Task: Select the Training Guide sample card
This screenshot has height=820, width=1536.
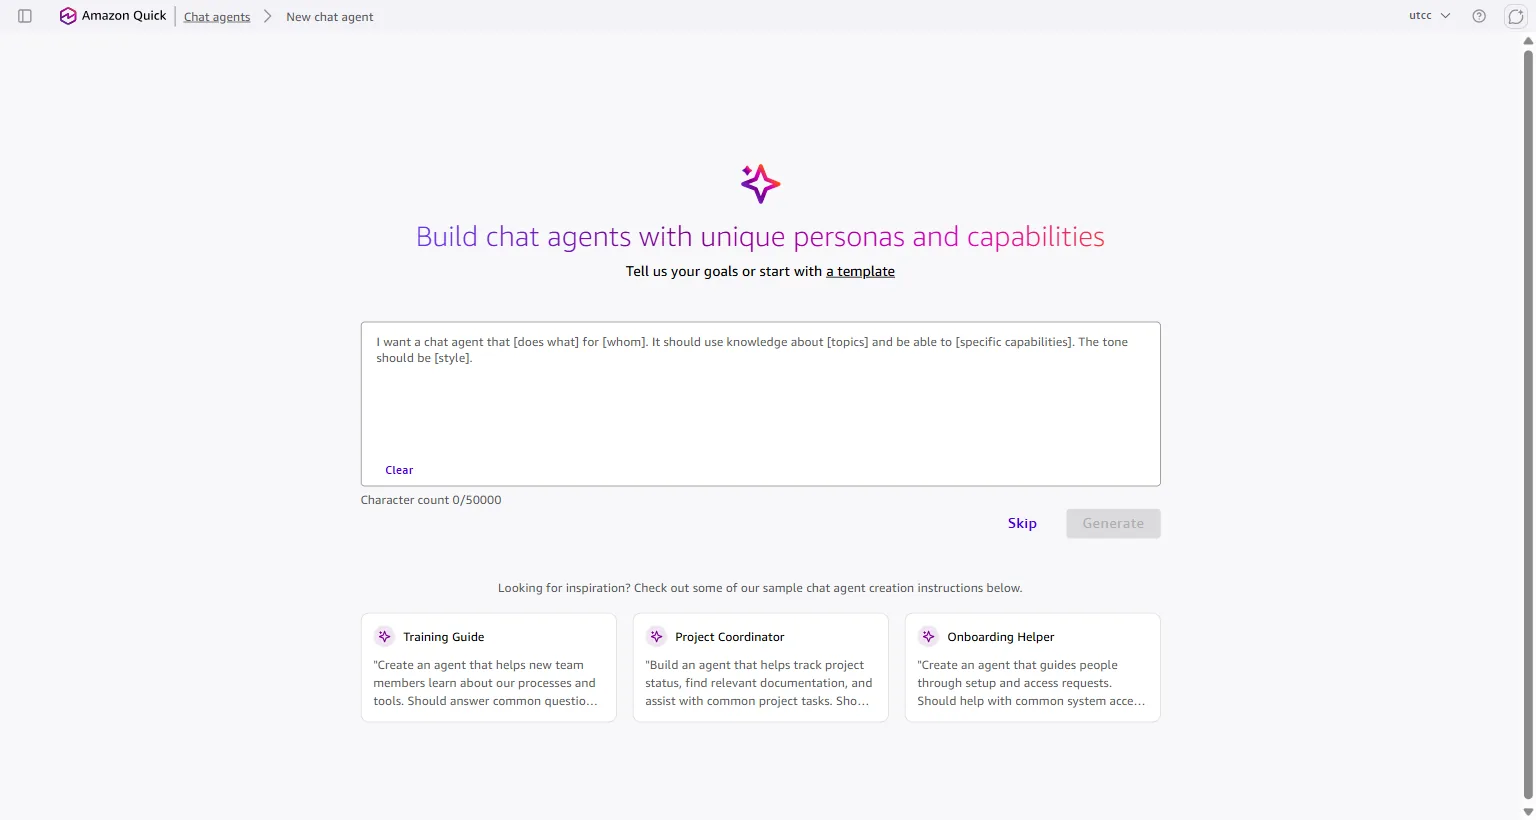Action: (x=489, y=668)
